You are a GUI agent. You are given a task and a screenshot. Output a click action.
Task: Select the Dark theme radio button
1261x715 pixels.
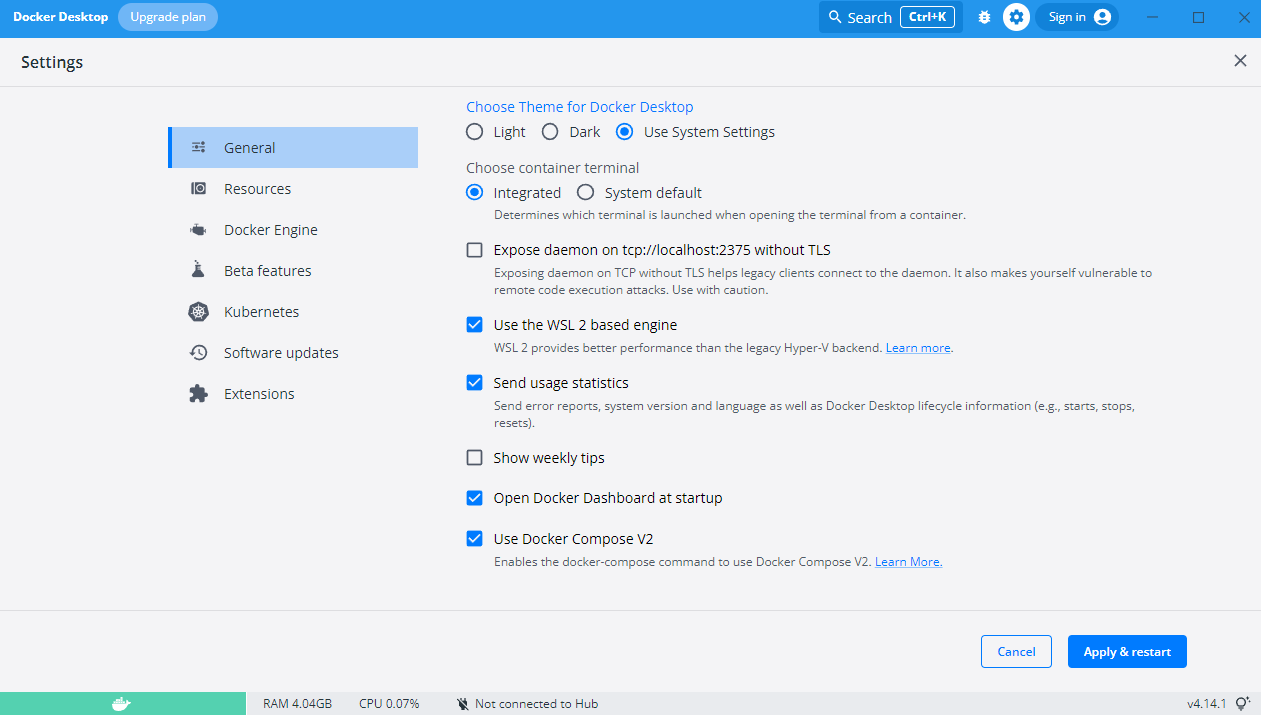(x=550, y=132)
